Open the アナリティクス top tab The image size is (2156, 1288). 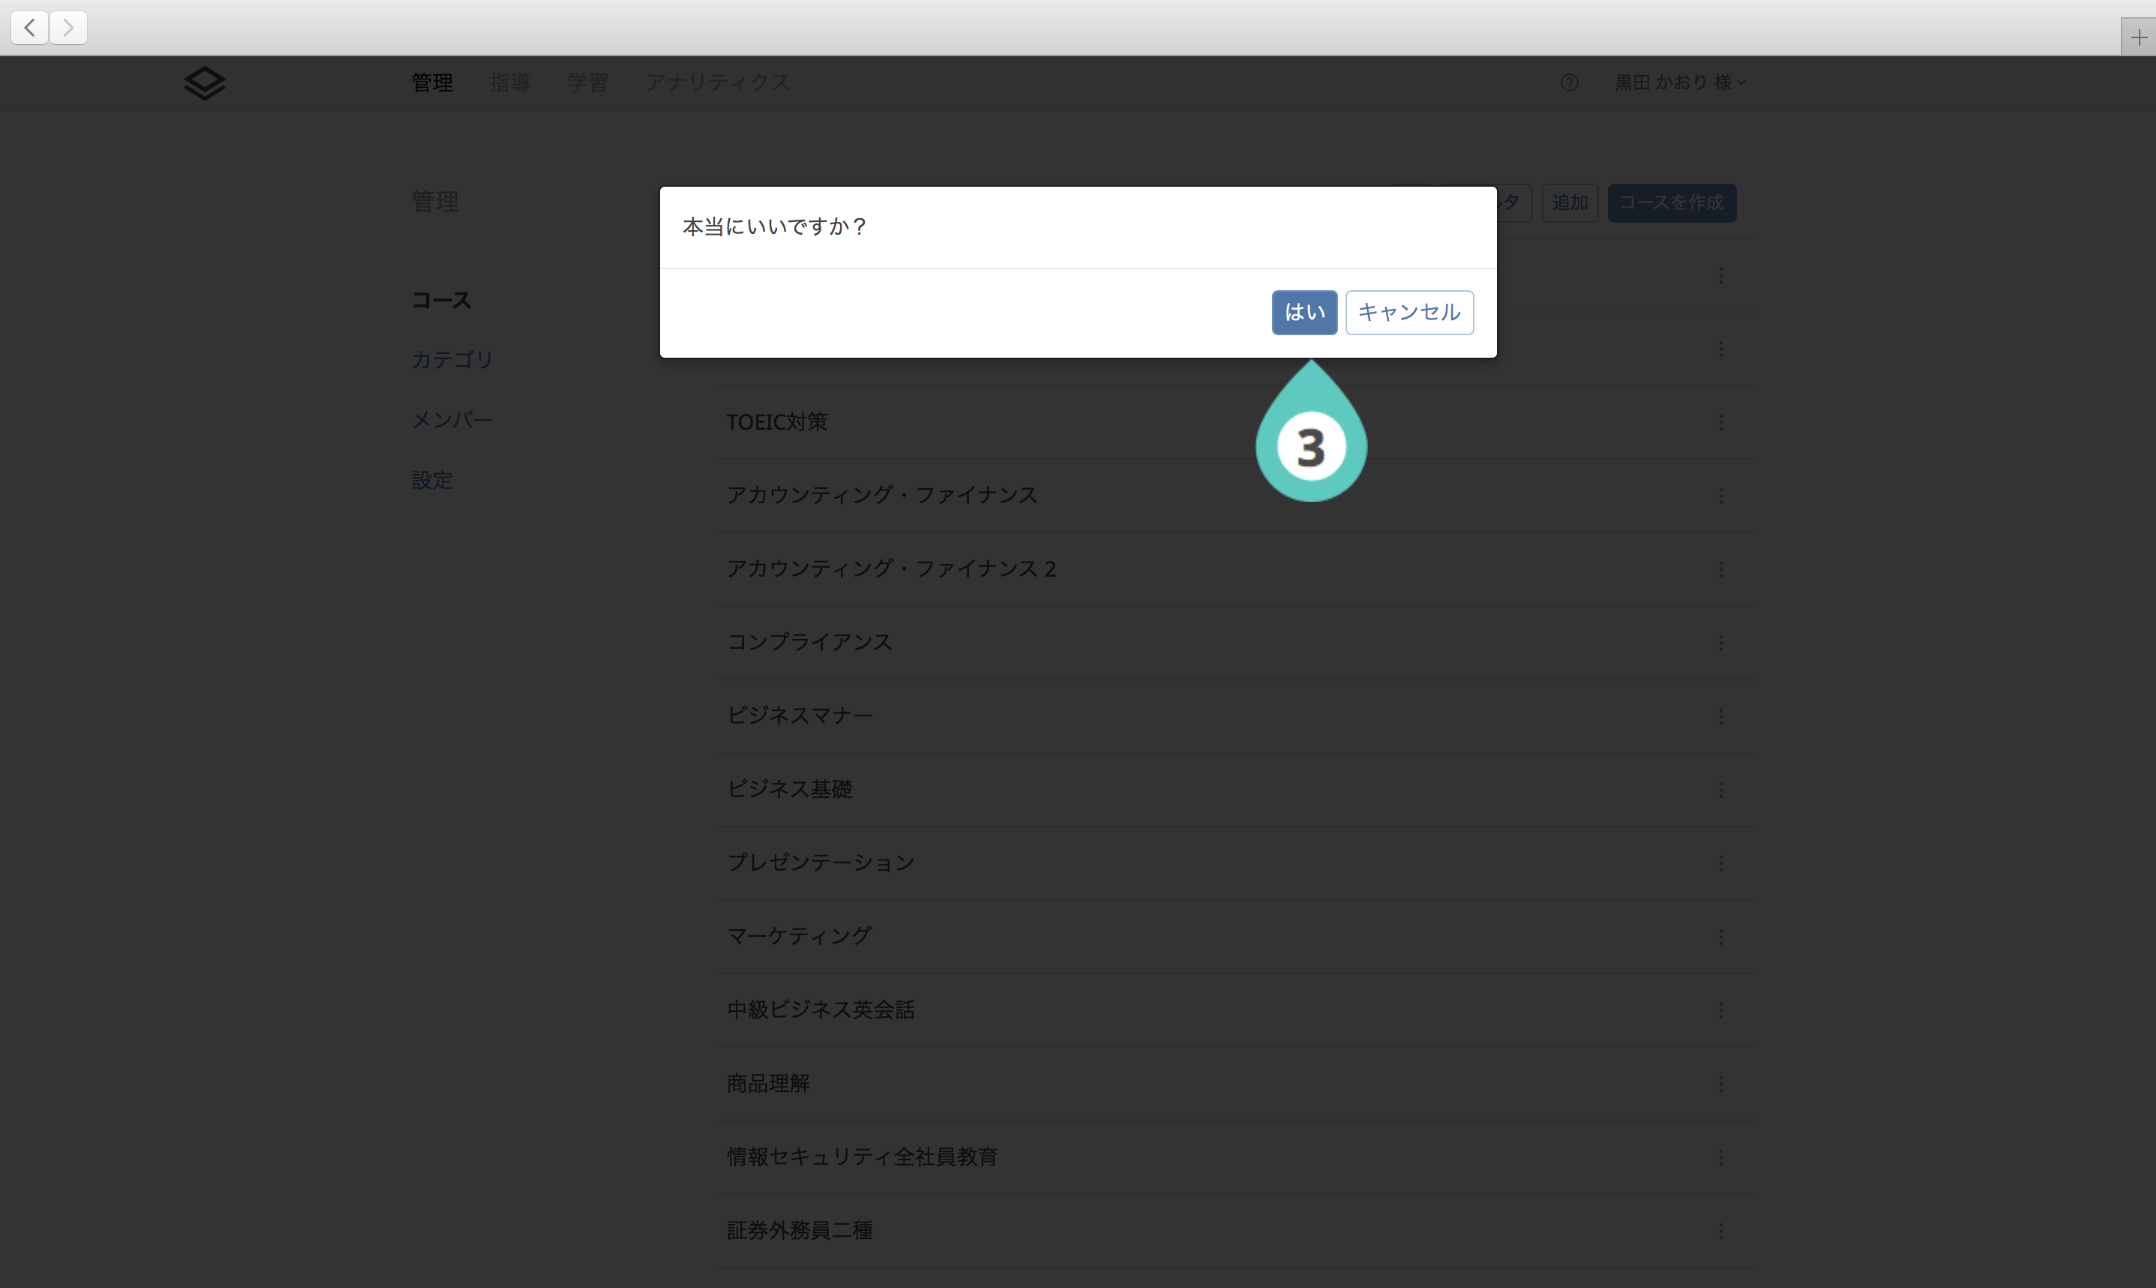[717, 83]
